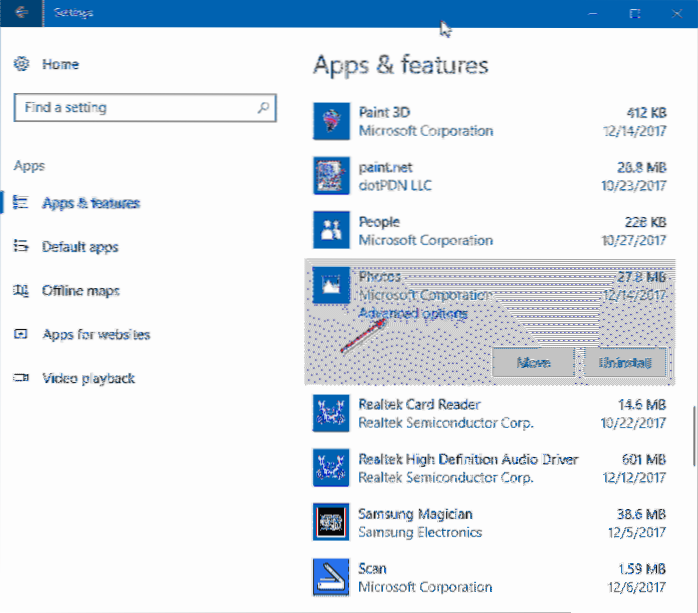The width and height of the screenshot is (698, 613).
Task: Select the Default apps sidebar icon
Action: [20, 246]
